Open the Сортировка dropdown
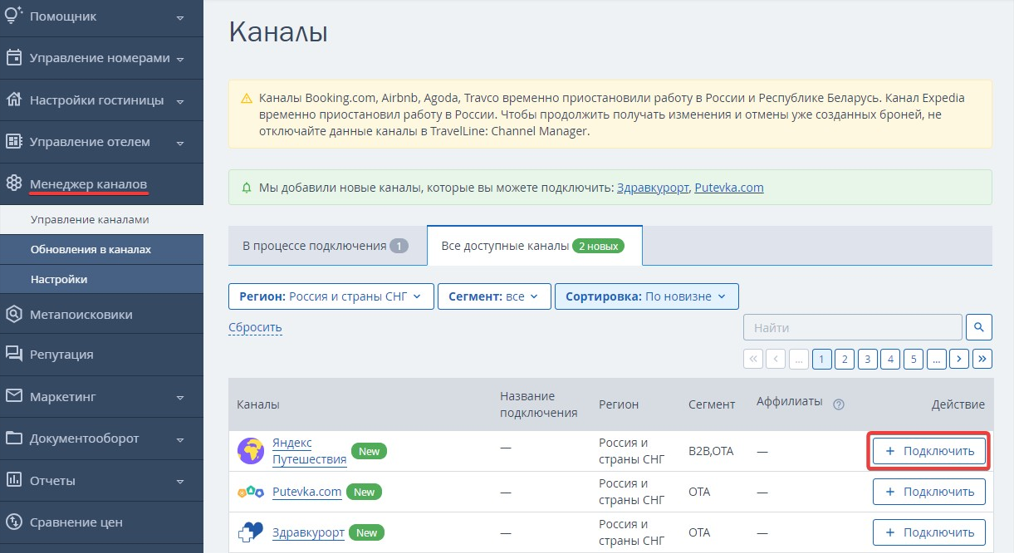The image size is (1014, 553). tap(646, 297)
